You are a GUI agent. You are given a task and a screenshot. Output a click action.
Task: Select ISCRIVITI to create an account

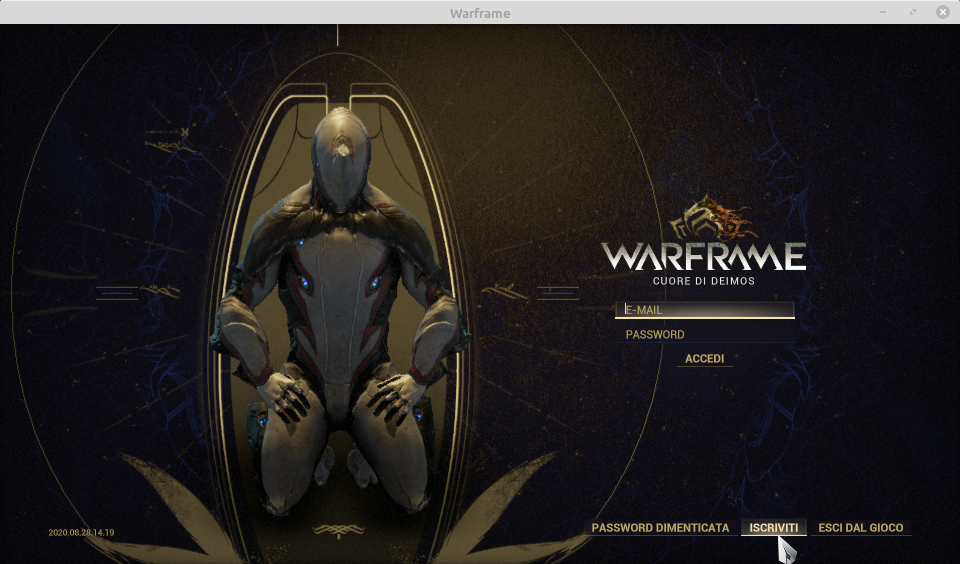[774, 528]
